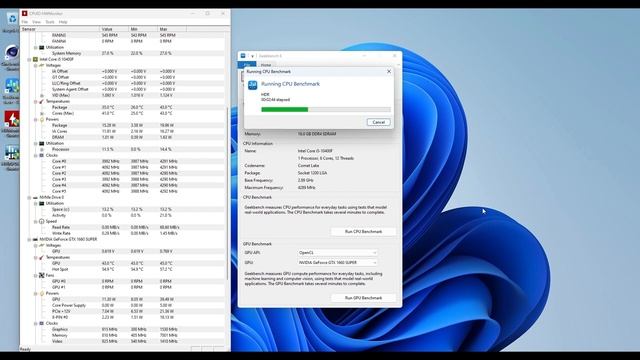Expand the Processor utilization row
Screen dimensions: 640x360
point(42,149)
